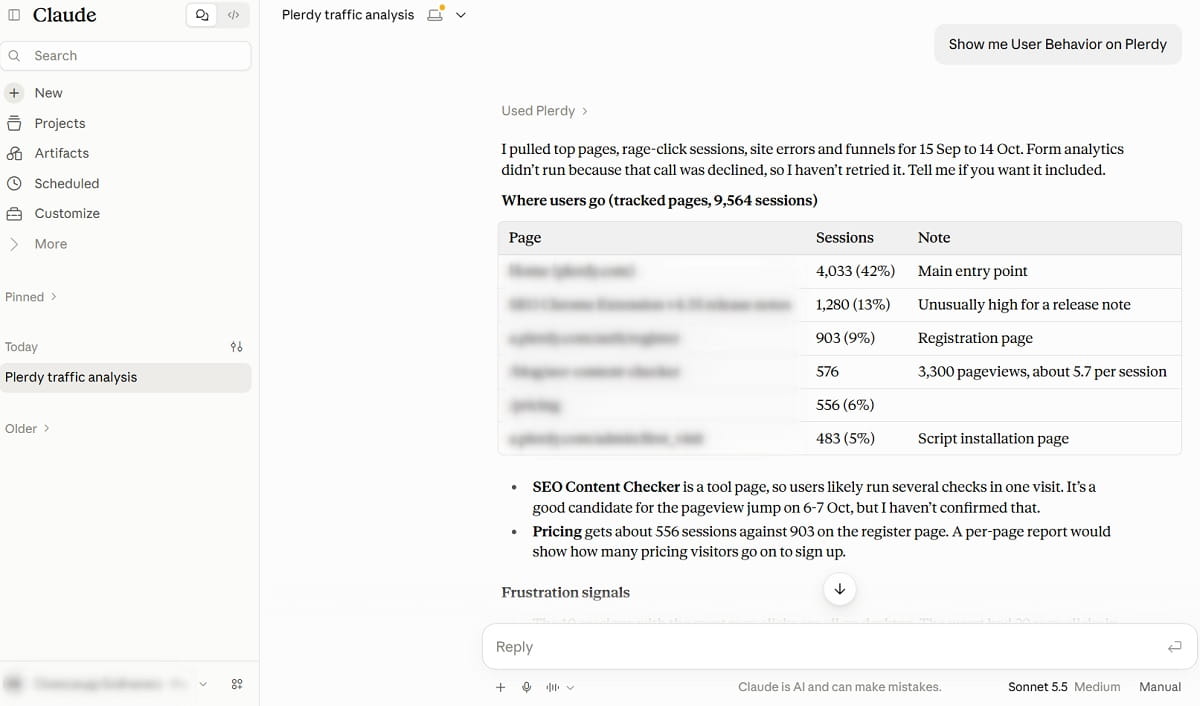
Task: Select the Page column header
Action: [525, 237]
